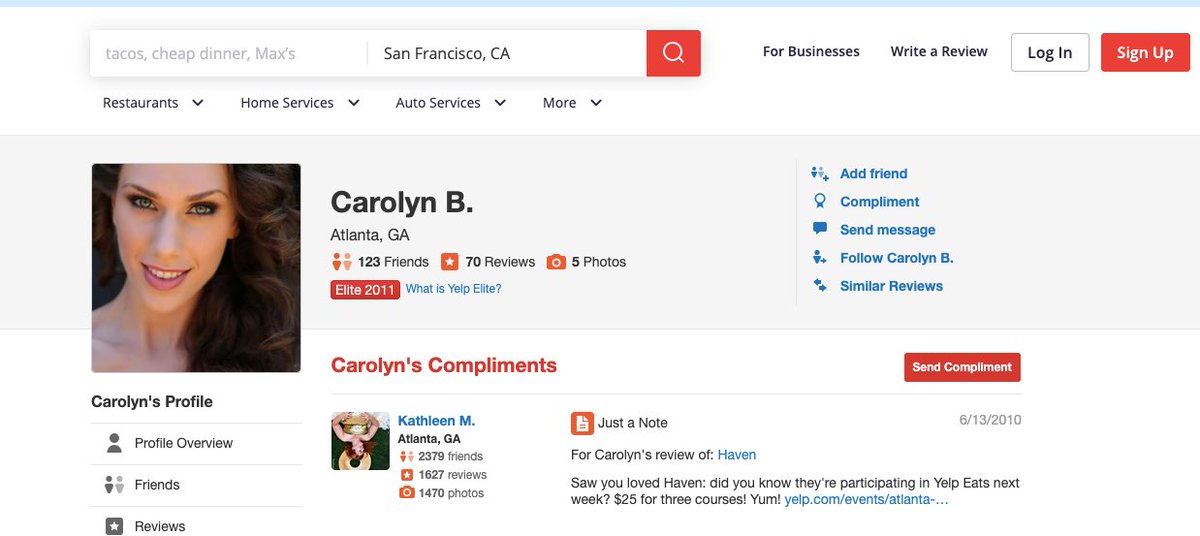The image size is (1200, 536).
Task: Click the Just a Note document icon
Action: pos(582,423)
